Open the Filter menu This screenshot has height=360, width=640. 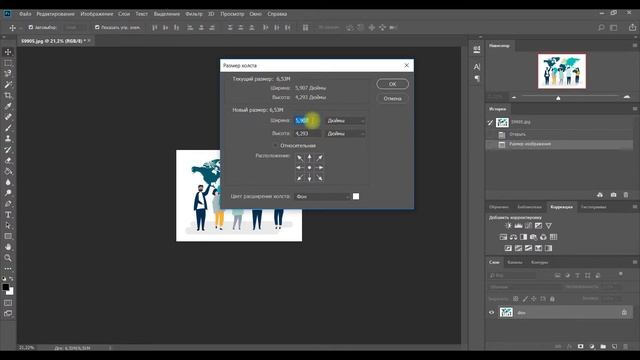pos(193,14)
